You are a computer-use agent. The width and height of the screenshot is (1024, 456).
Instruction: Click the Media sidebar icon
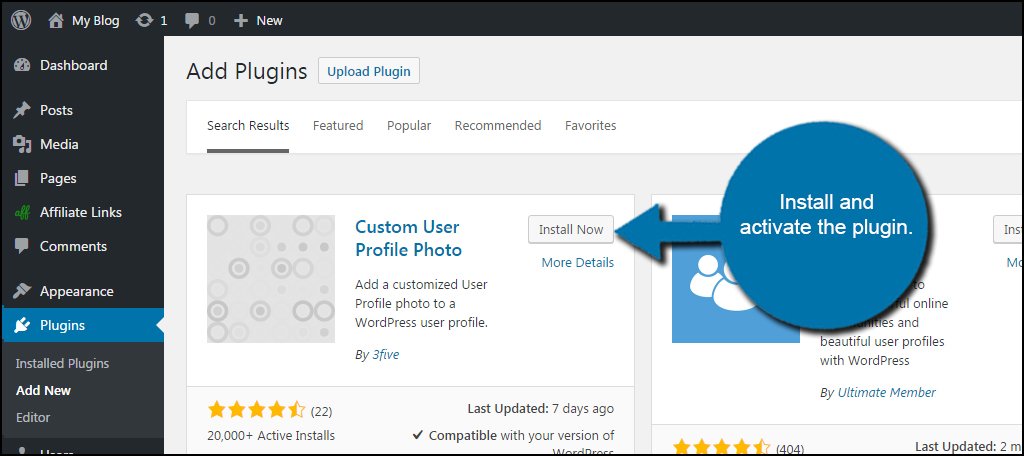click(22, 144)
